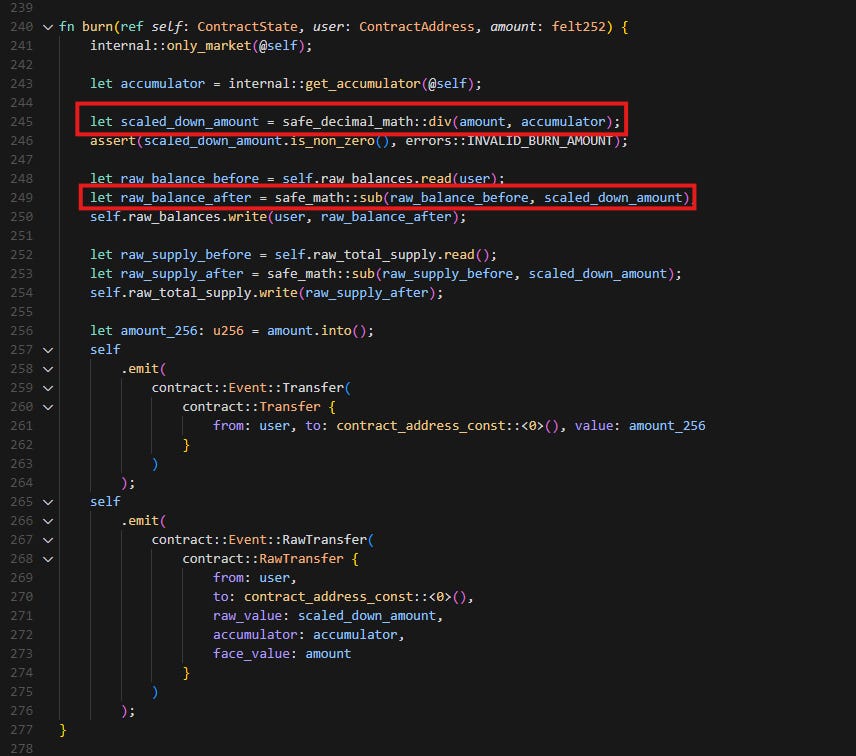Collapse the .emit( call on line 266
This screenshot has width=856, height=756.
tap(48, 521)
